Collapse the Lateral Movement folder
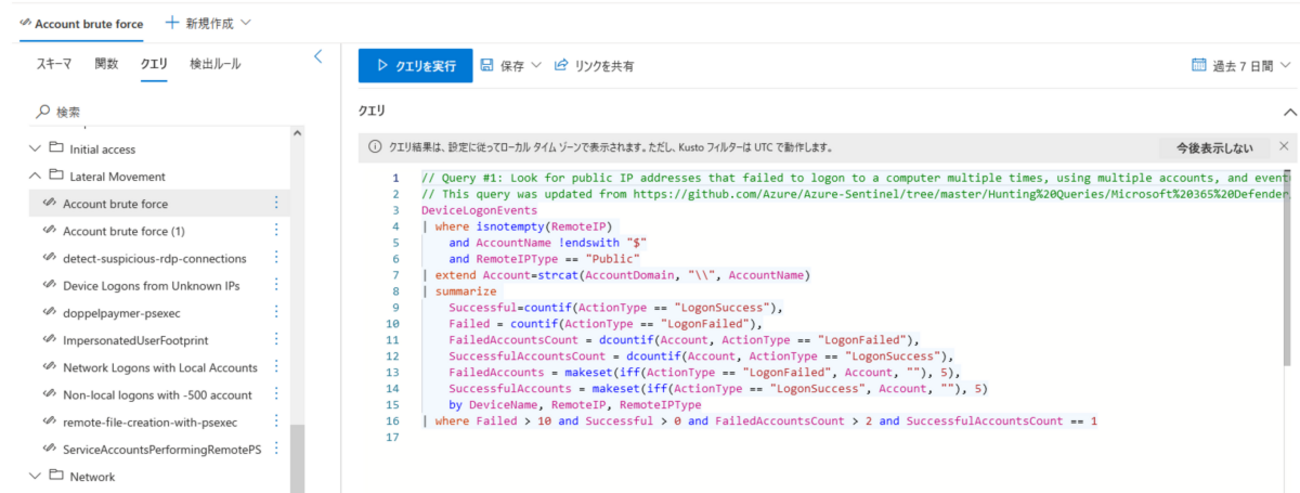 coord(37,176)
